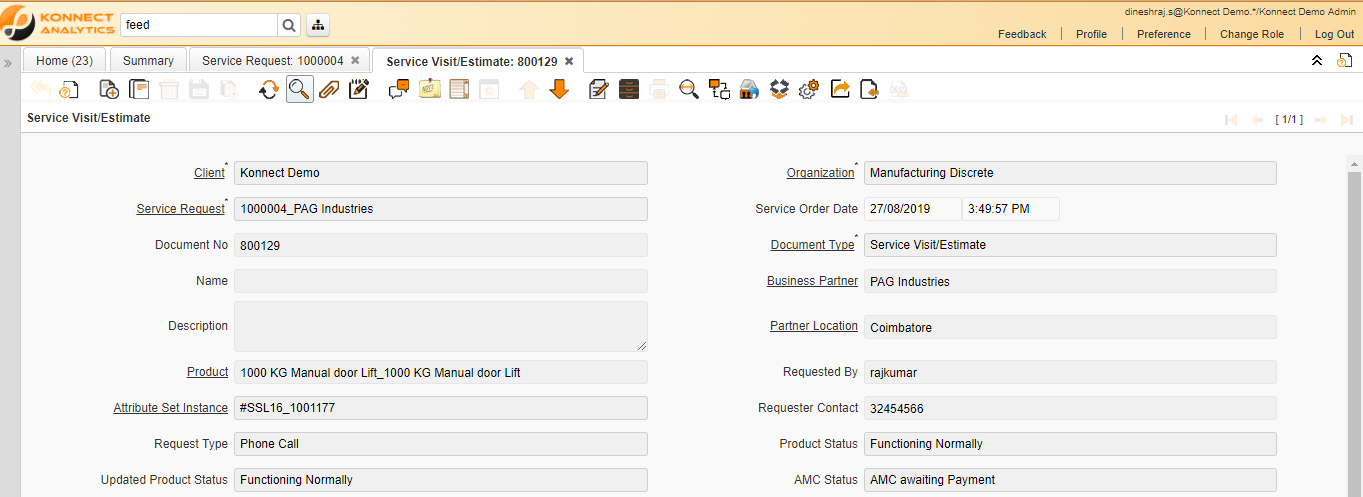This screenshot has height=497, width=1363.
Task: Click the Copy Record toolbar icon
Action: (x=138, y=89)
